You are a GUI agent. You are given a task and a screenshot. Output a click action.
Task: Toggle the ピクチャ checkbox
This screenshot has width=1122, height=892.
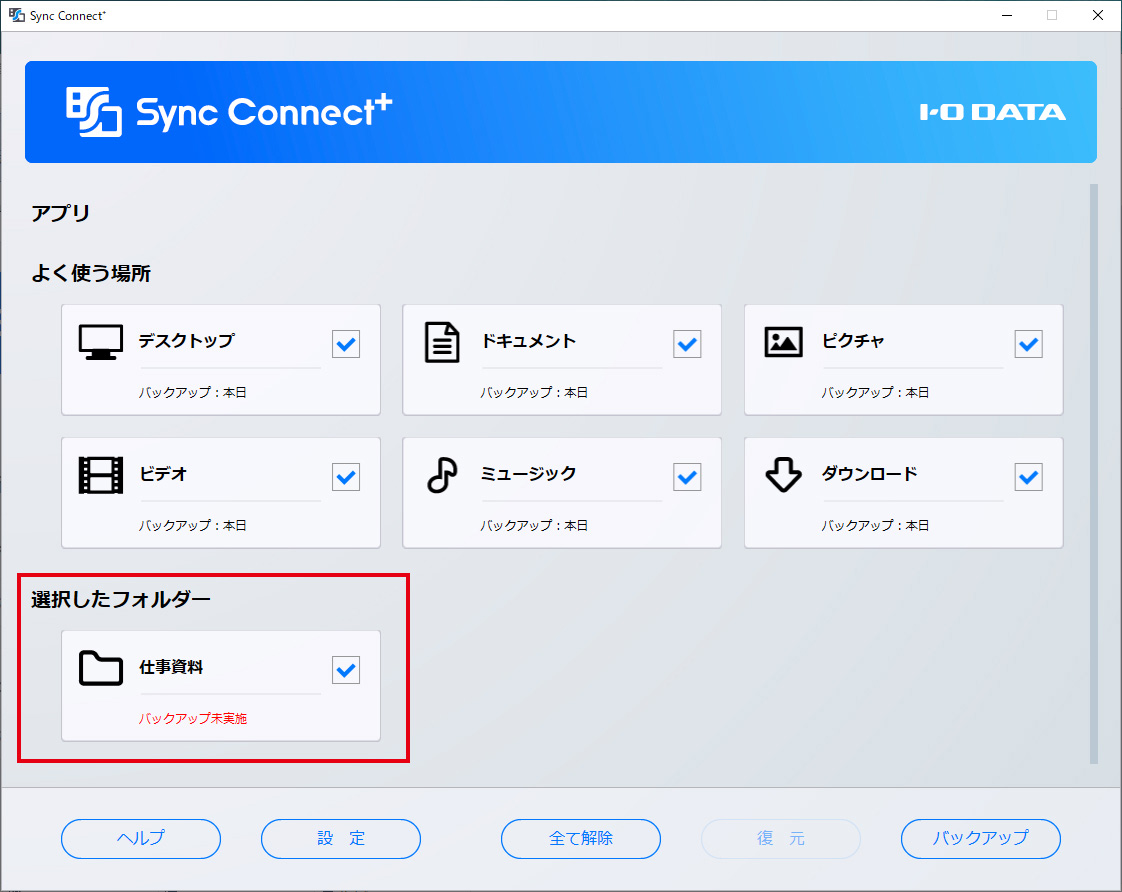coord(1028,345)
